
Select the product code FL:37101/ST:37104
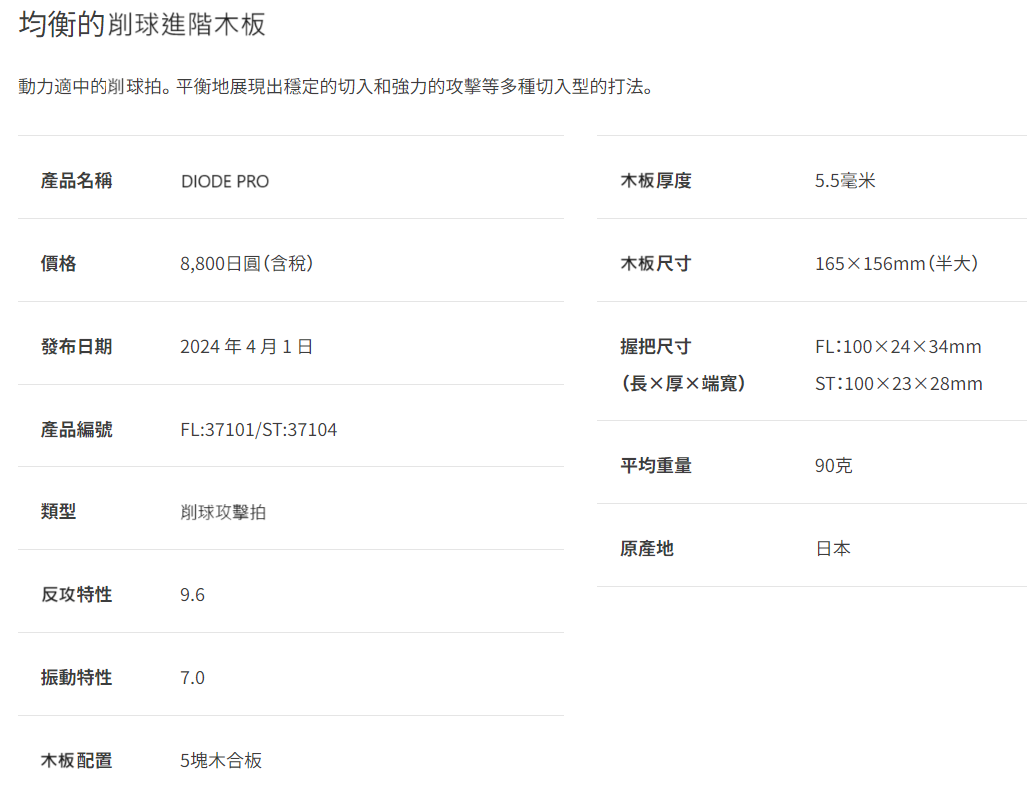(x=259, y=429)
